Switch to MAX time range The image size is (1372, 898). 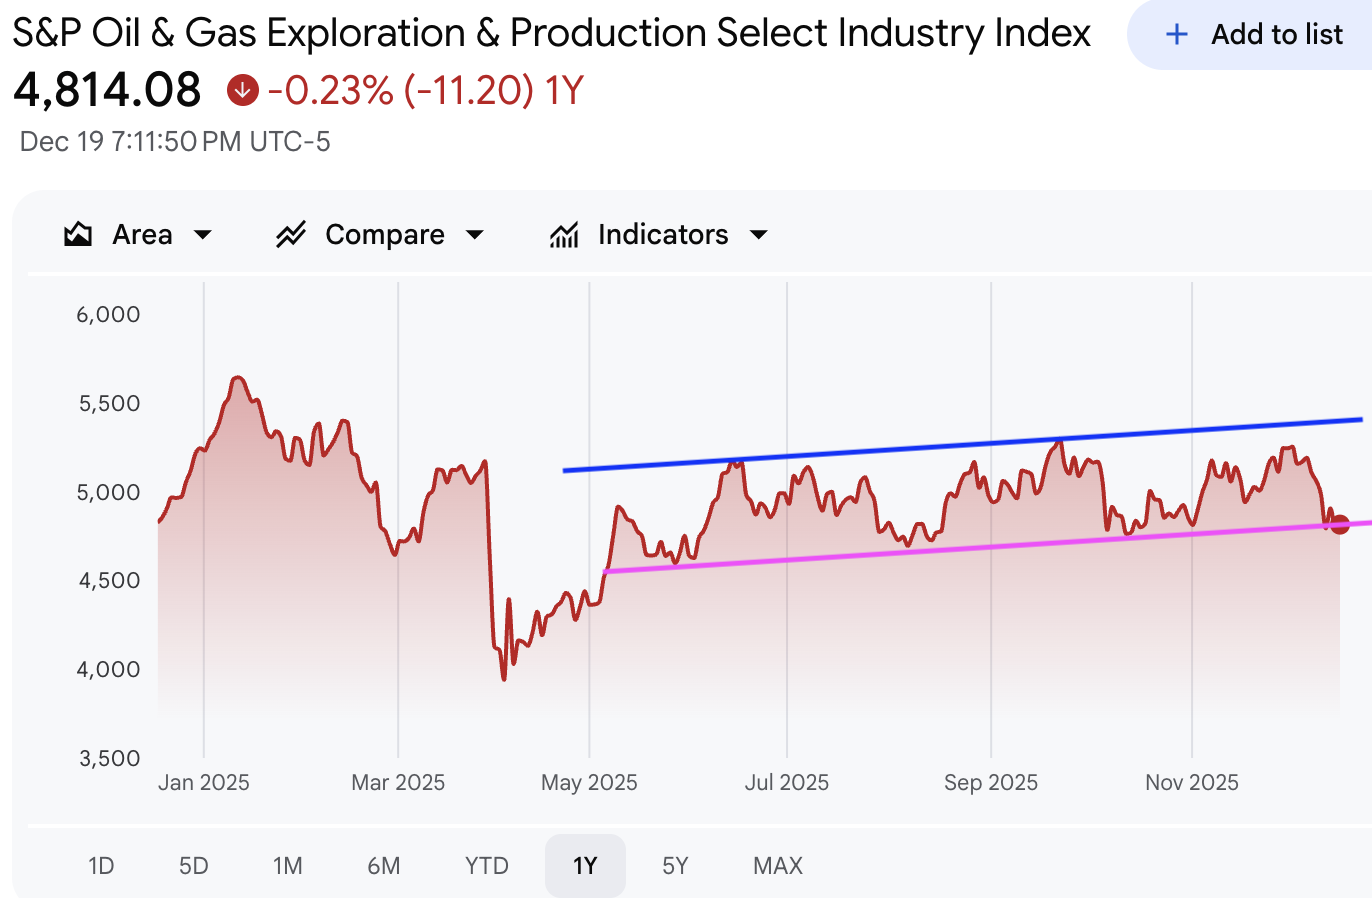[778, 866]
